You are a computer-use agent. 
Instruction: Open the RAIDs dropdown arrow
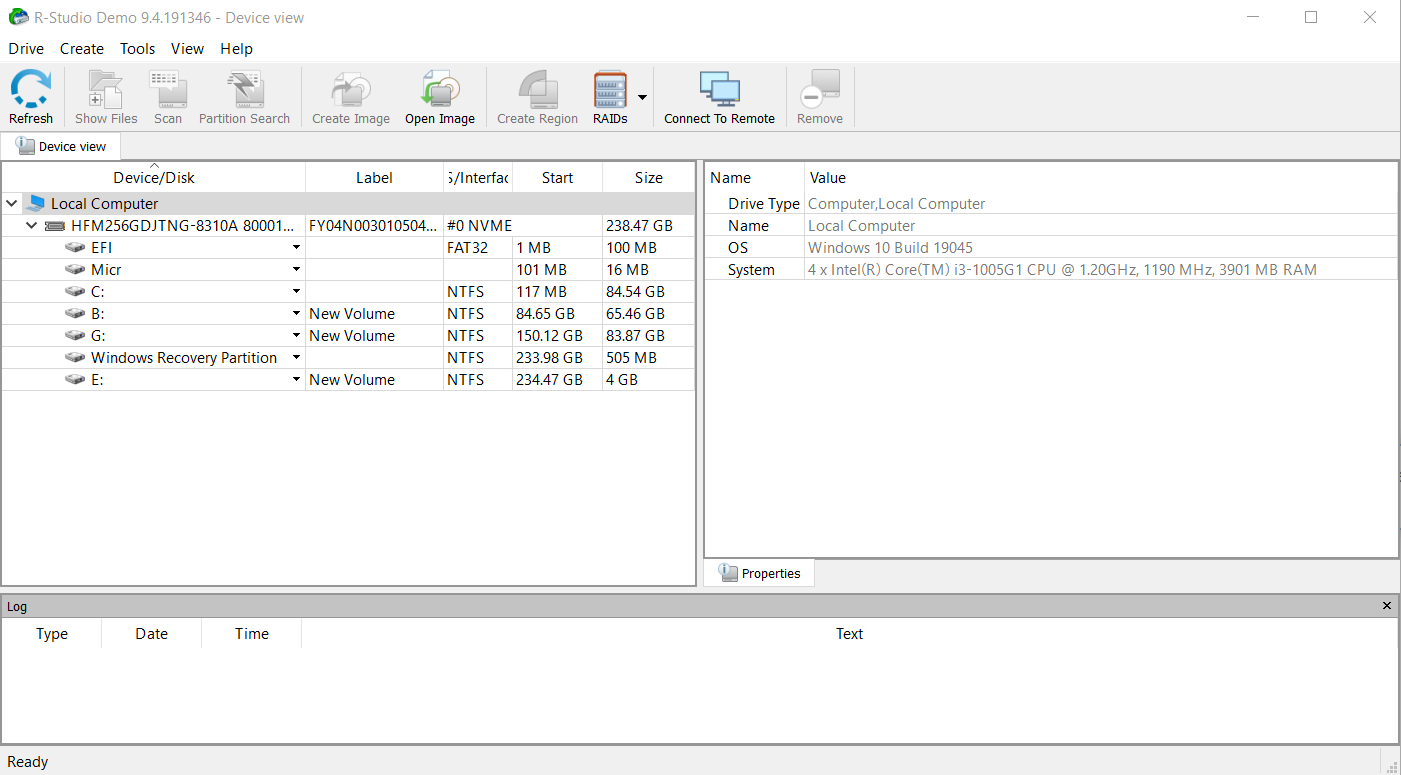[x=642, y=97]
